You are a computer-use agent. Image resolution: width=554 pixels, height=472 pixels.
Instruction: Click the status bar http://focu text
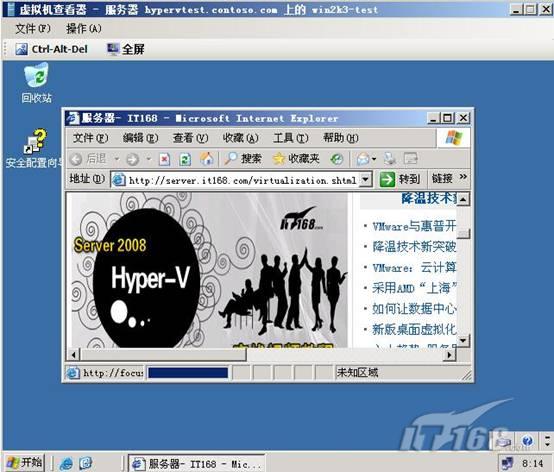pyautogui.click(x=113, y=373)
